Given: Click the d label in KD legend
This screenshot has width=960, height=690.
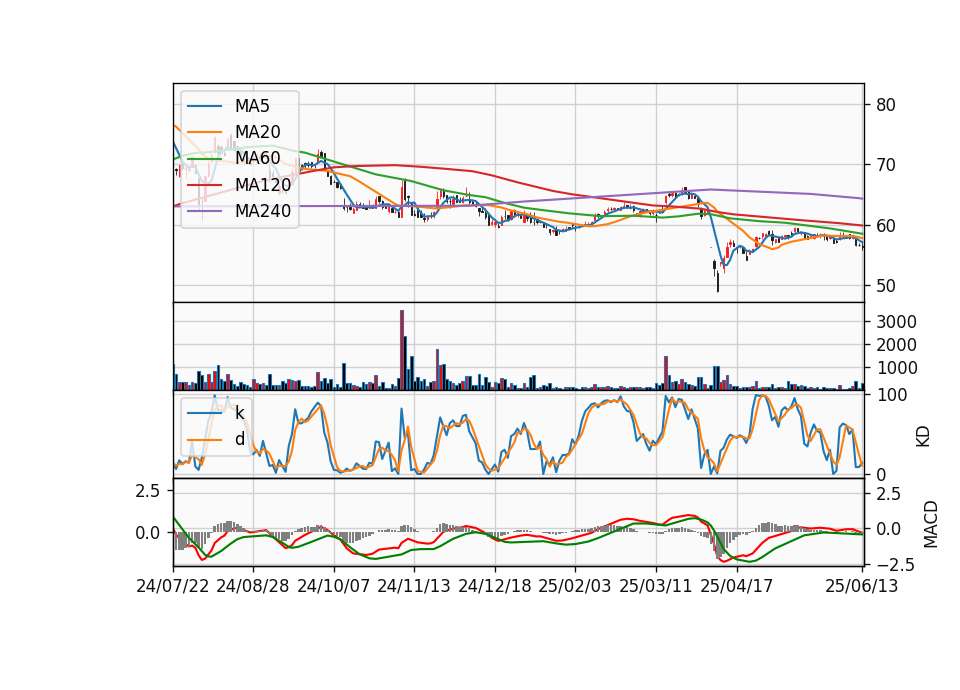Looking at the screenshot, I should [x=240, y=439].
